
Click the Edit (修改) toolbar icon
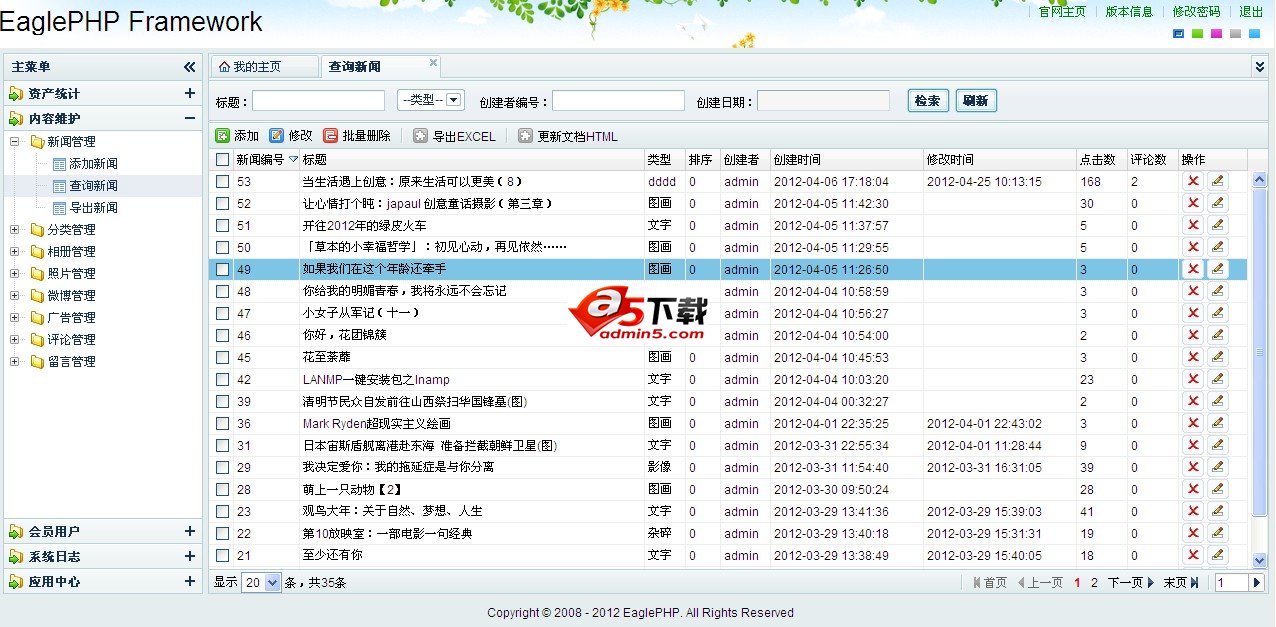click(x=277, y=136)
